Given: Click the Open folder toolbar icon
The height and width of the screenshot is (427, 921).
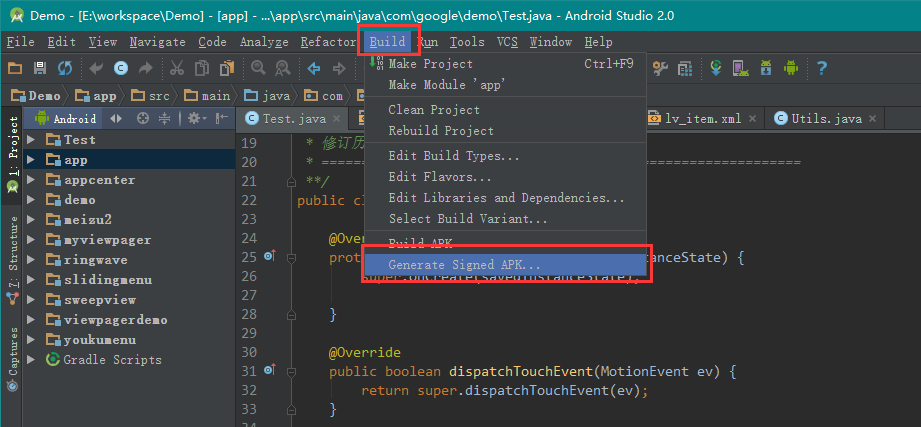Looking at the screenshot, I should [x=15, y=69].
